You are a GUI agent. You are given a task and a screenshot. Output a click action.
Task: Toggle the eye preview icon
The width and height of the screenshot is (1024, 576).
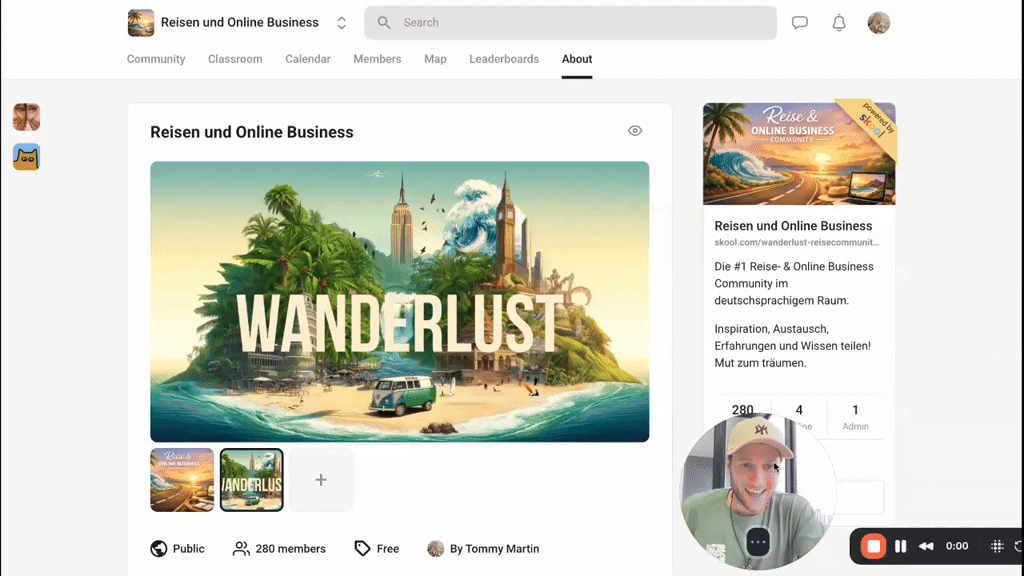[635, 131]
